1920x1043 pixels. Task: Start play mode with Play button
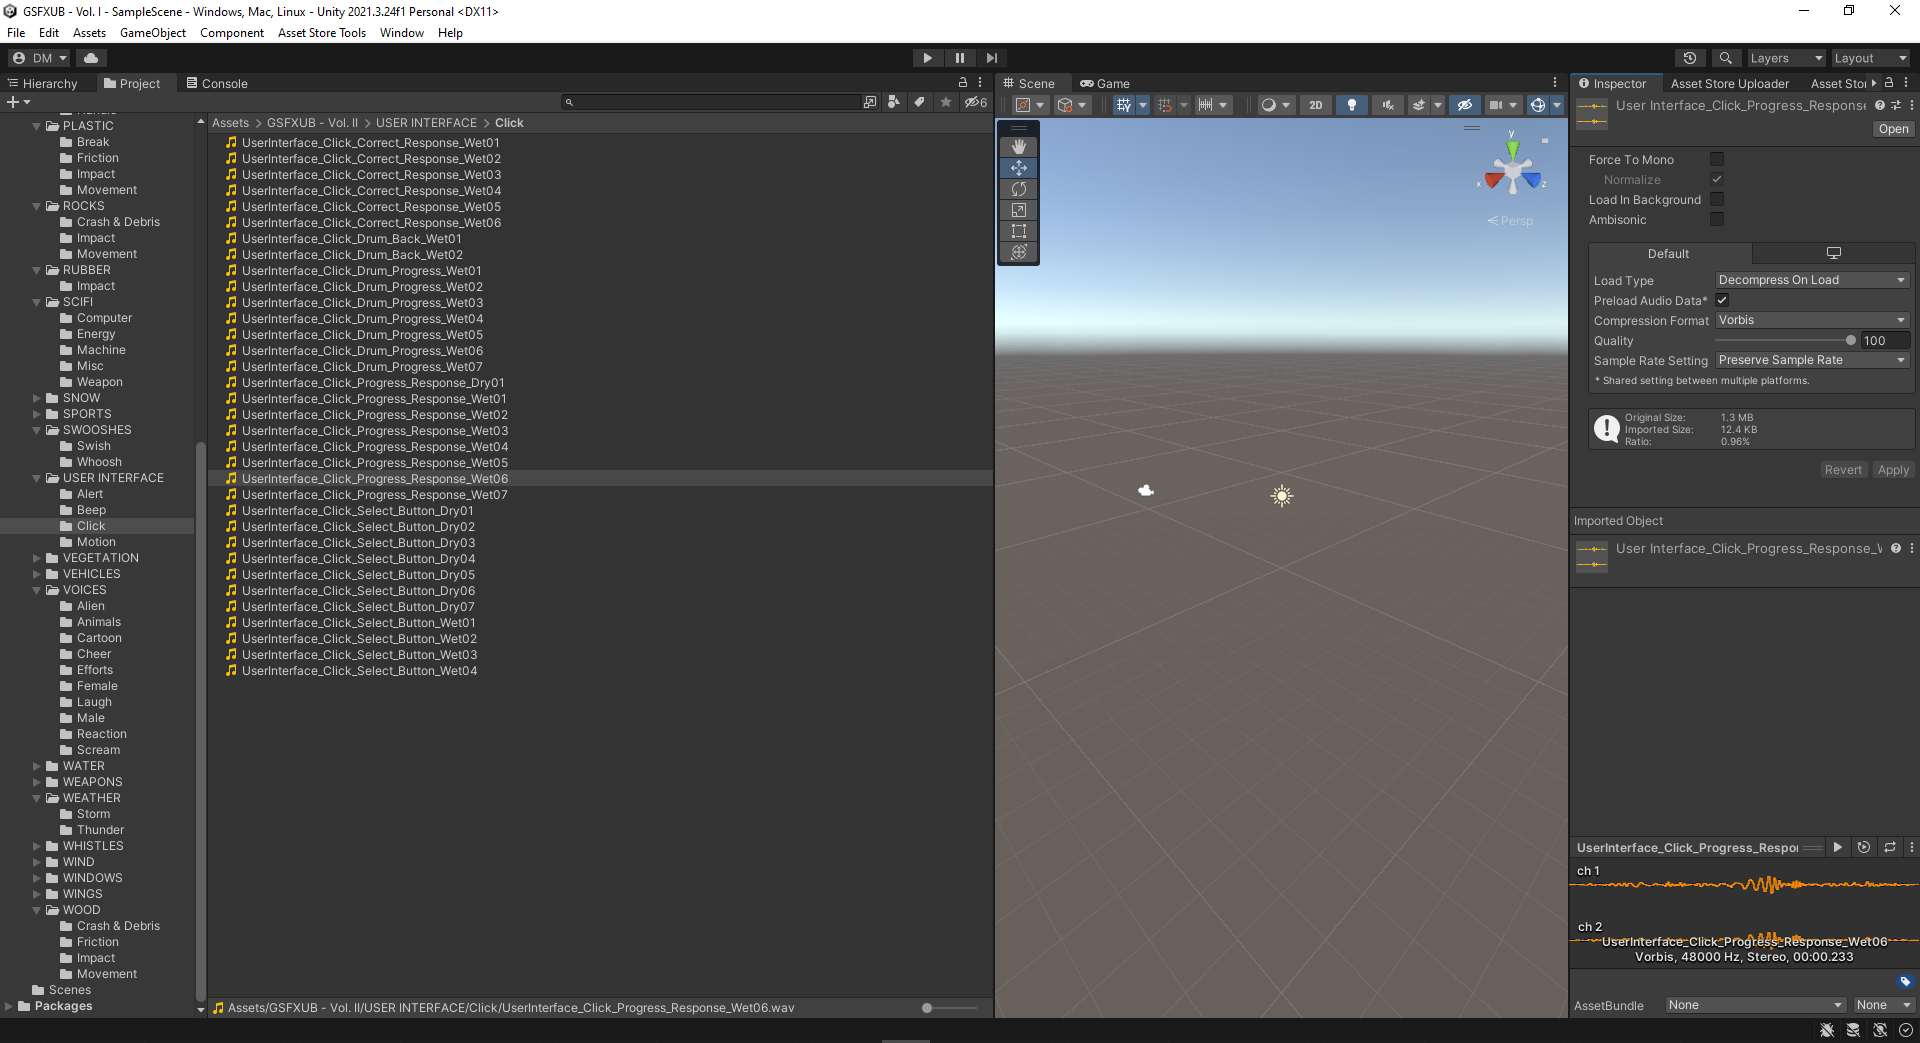click(x=928, y=58)
